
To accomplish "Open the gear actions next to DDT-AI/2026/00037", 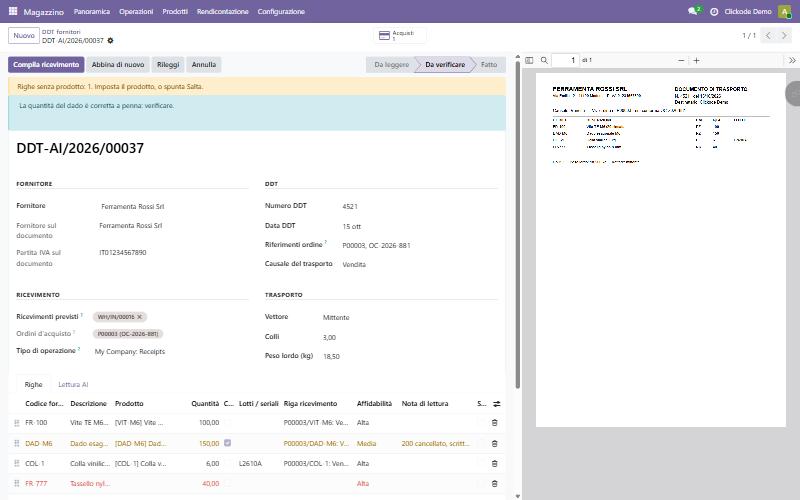I will [x=110, y=40].
